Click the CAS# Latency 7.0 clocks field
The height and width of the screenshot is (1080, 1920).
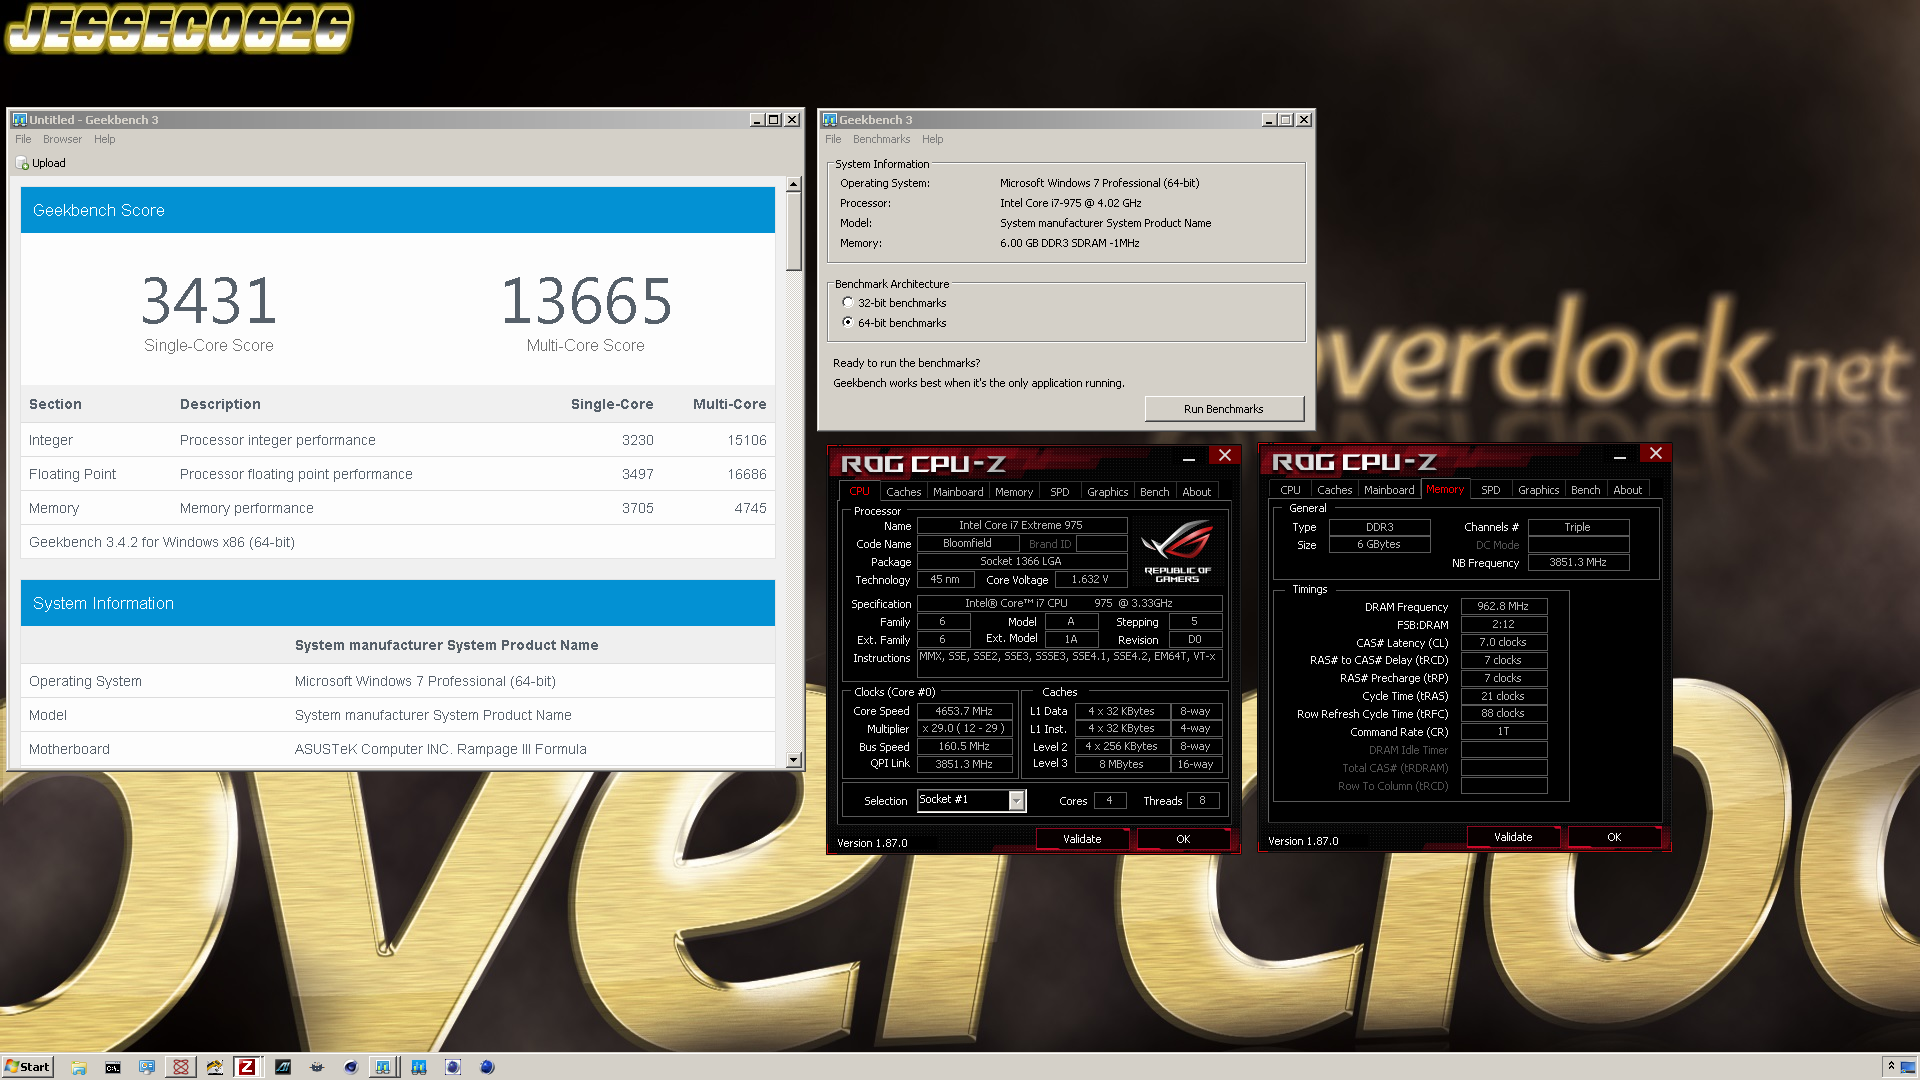coord(1503,642)
